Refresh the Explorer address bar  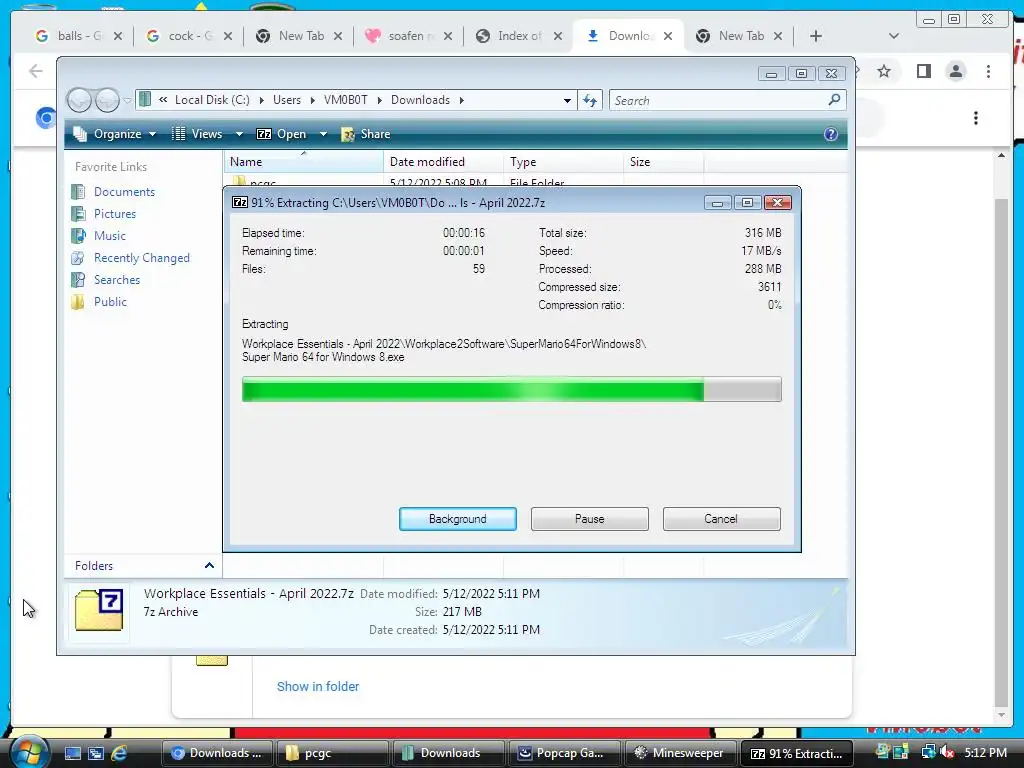(x=590, y=101)
